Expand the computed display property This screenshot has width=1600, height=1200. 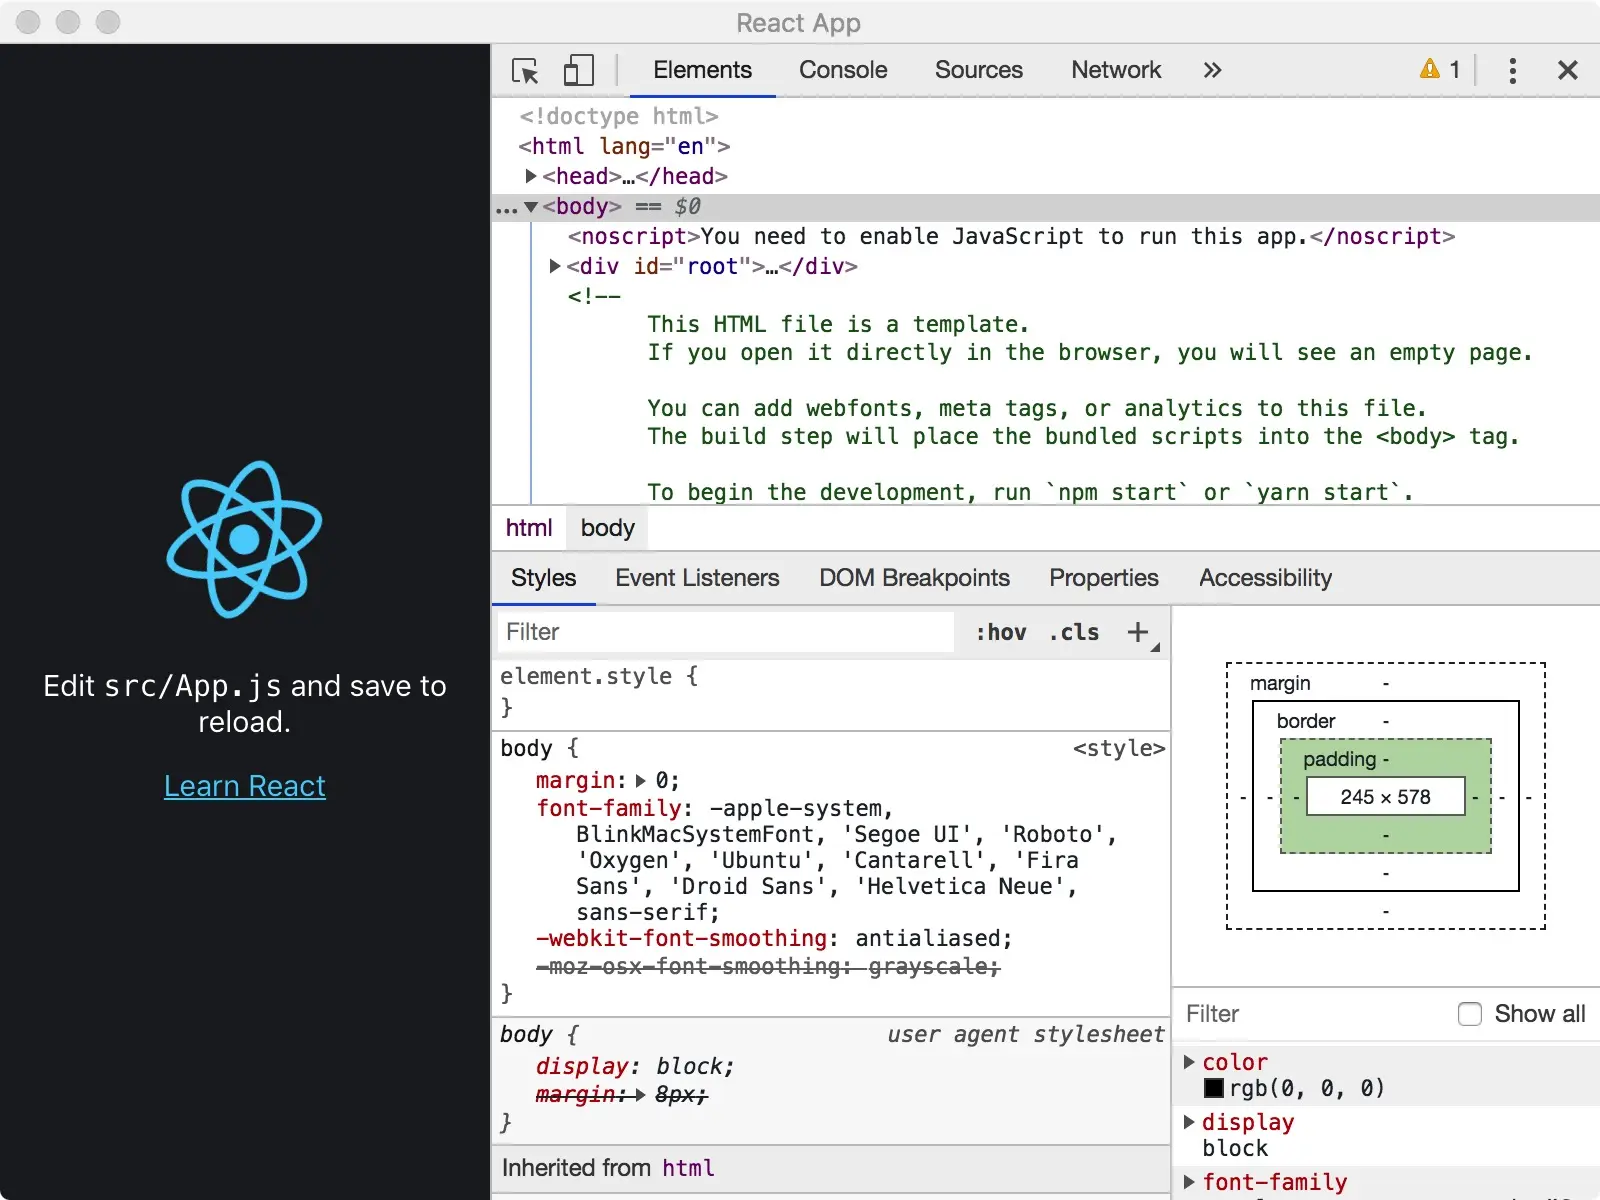click(x=1189, y=1122)
